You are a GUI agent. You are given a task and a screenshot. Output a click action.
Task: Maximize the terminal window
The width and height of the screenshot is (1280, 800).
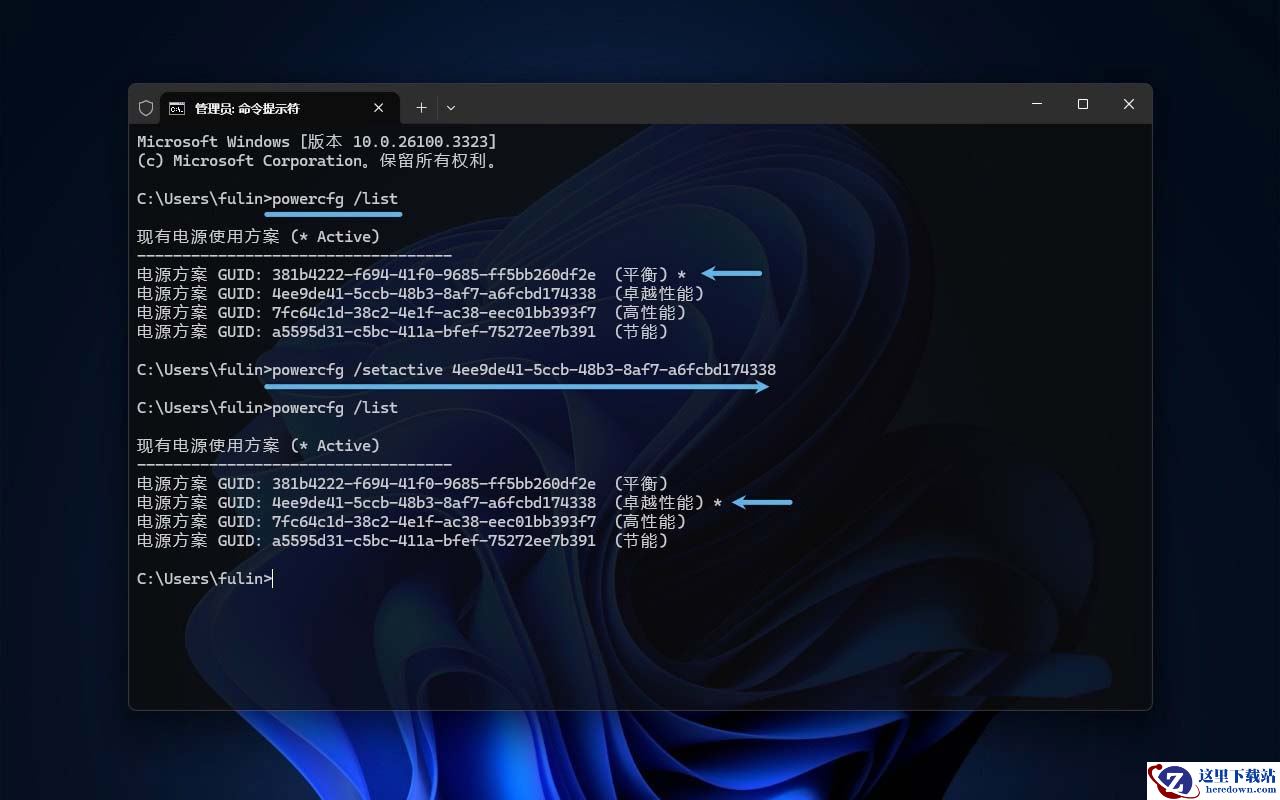1083,104
